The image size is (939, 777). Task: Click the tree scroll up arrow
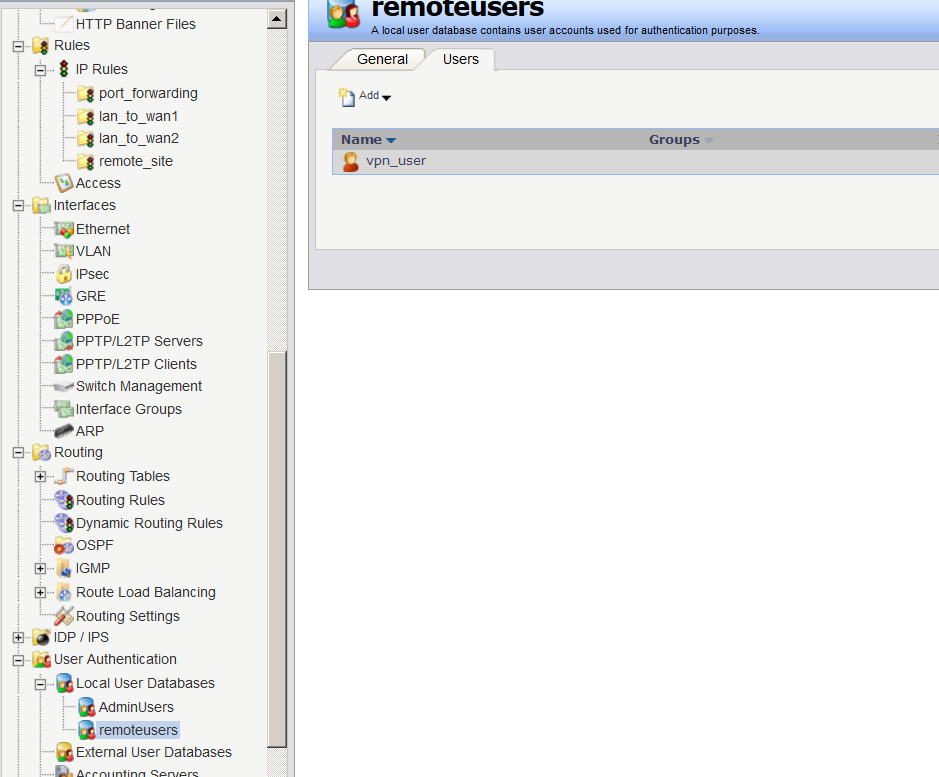pos(277,19)
